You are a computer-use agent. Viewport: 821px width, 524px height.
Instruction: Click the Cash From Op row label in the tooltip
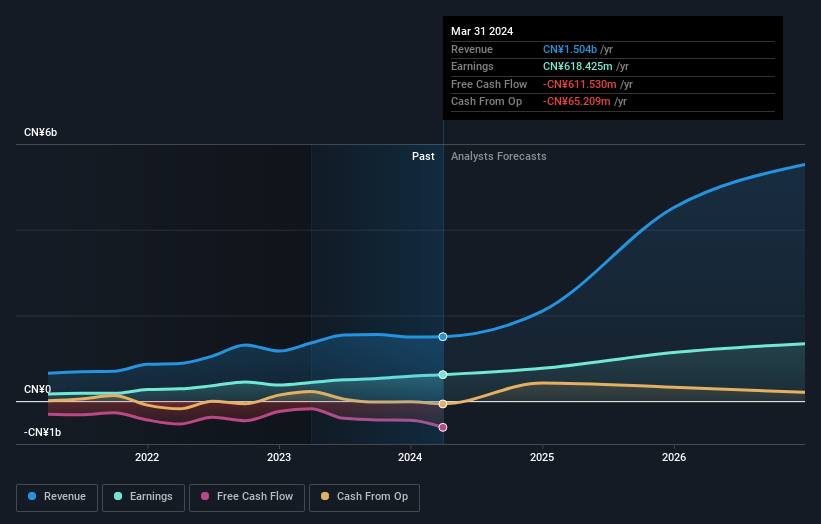[486, 102]
